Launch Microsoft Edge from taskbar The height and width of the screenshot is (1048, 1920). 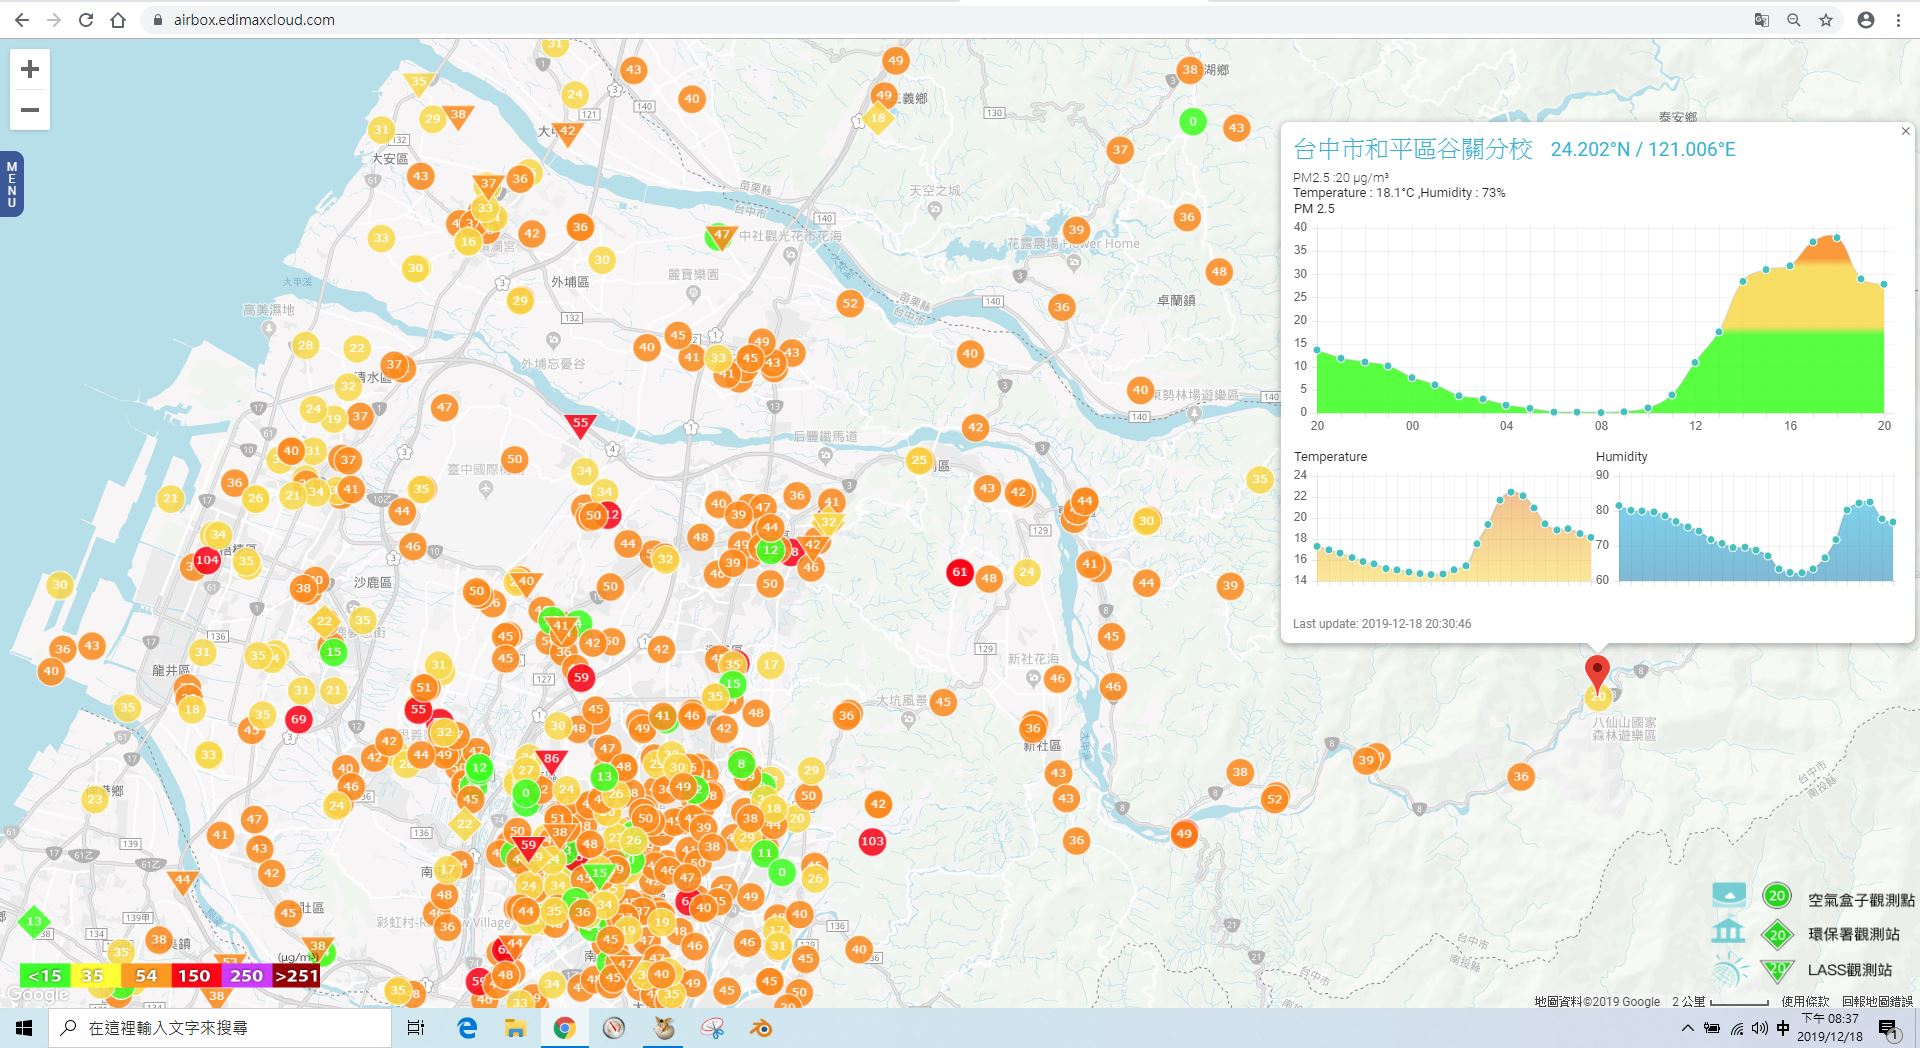pyautogui.click(x=467, y=1028)
